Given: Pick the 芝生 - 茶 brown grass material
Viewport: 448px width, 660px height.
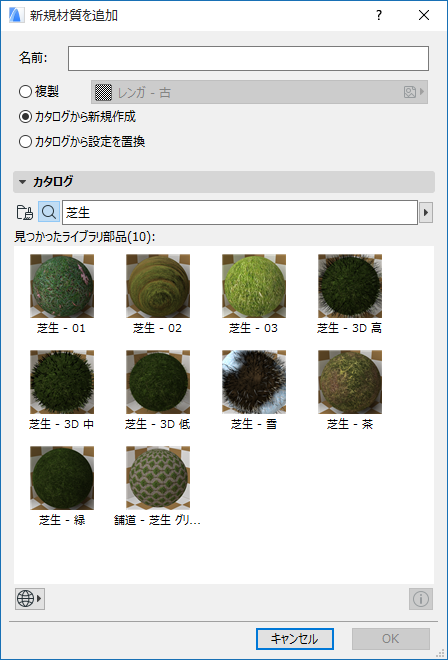Looking at the screenshot, I should [x=350, y=382].
